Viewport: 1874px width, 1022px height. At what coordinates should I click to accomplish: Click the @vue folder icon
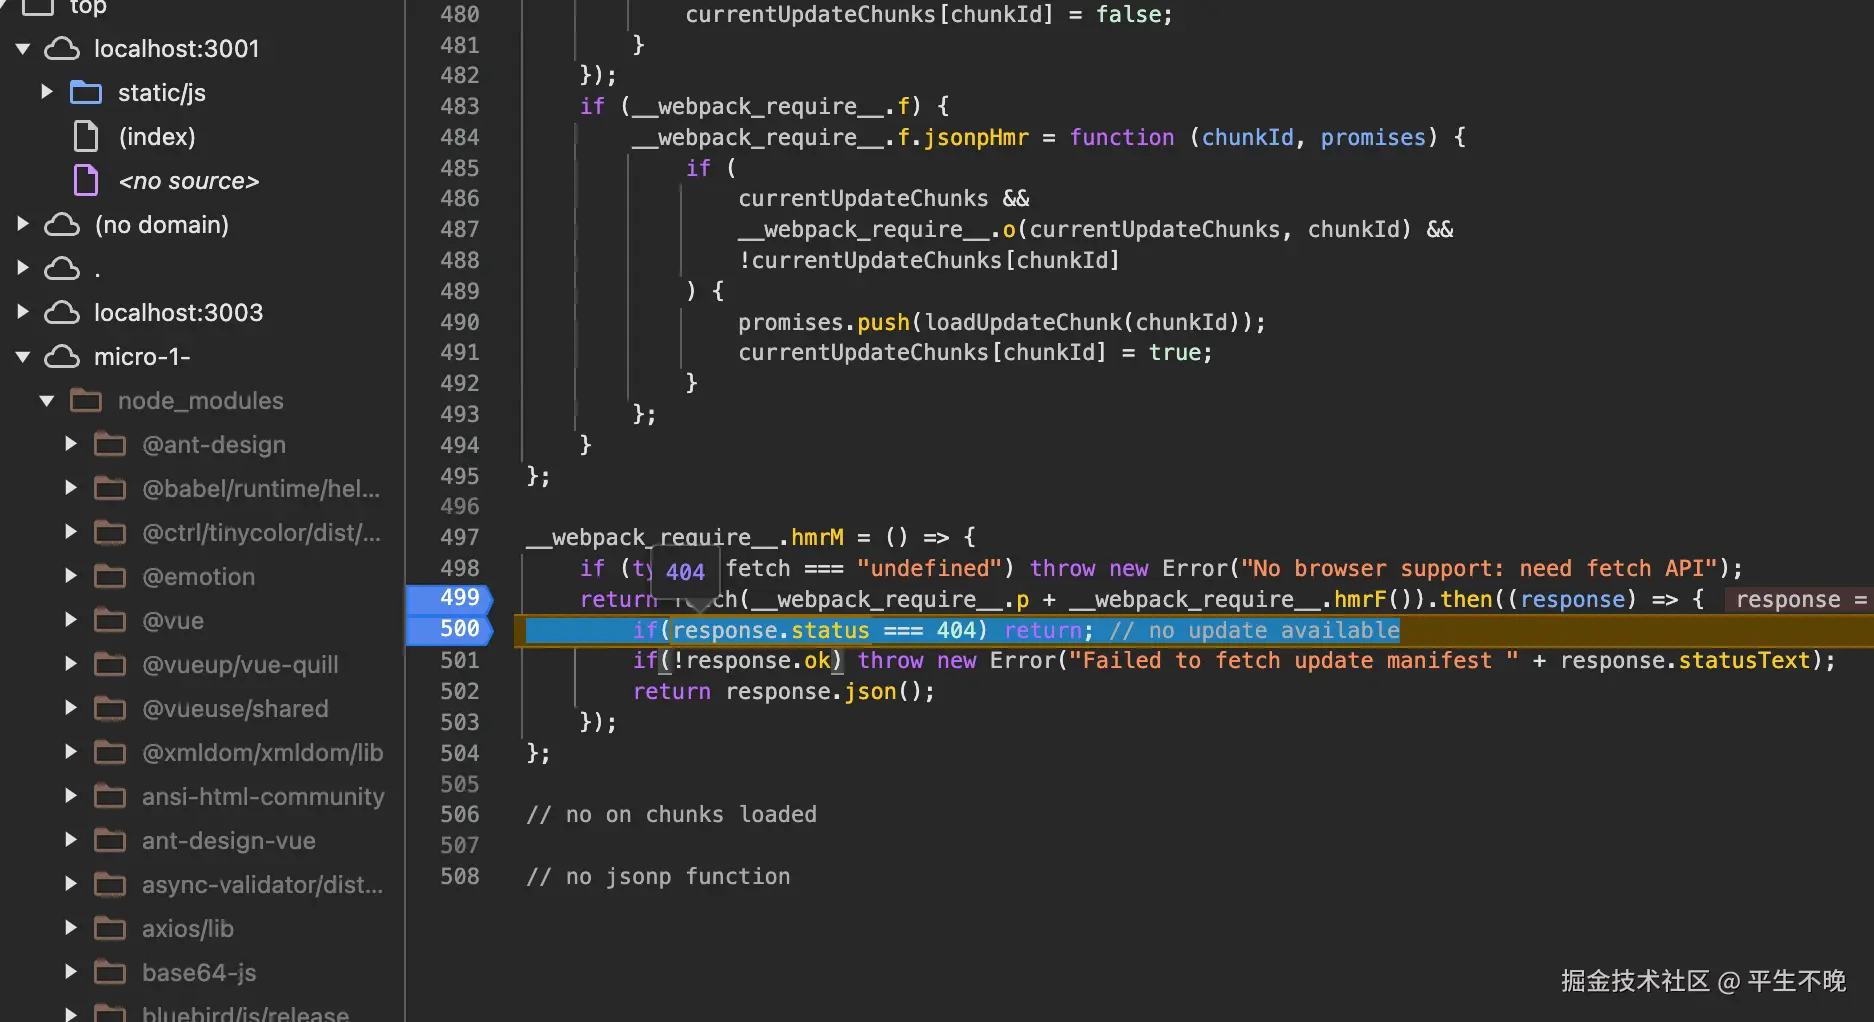coord(110,621)
